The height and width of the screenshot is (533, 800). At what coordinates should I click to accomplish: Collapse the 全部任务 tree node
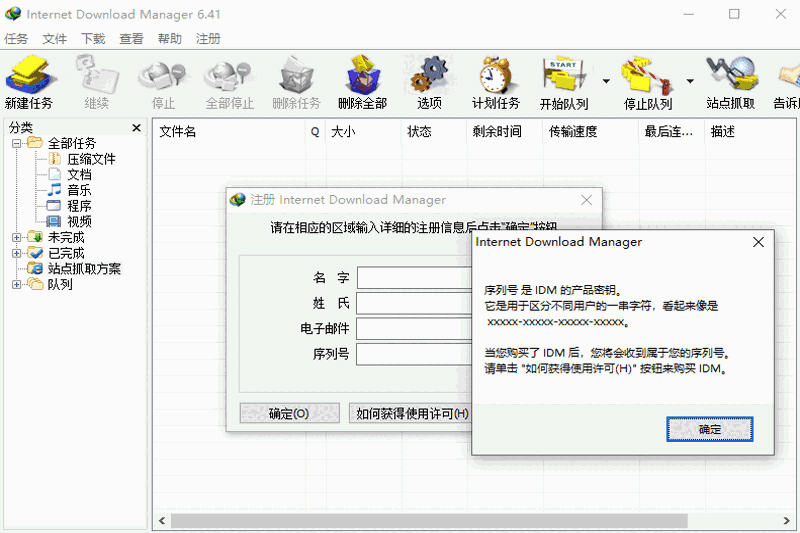pyautogui.click(x=17, y=143)
